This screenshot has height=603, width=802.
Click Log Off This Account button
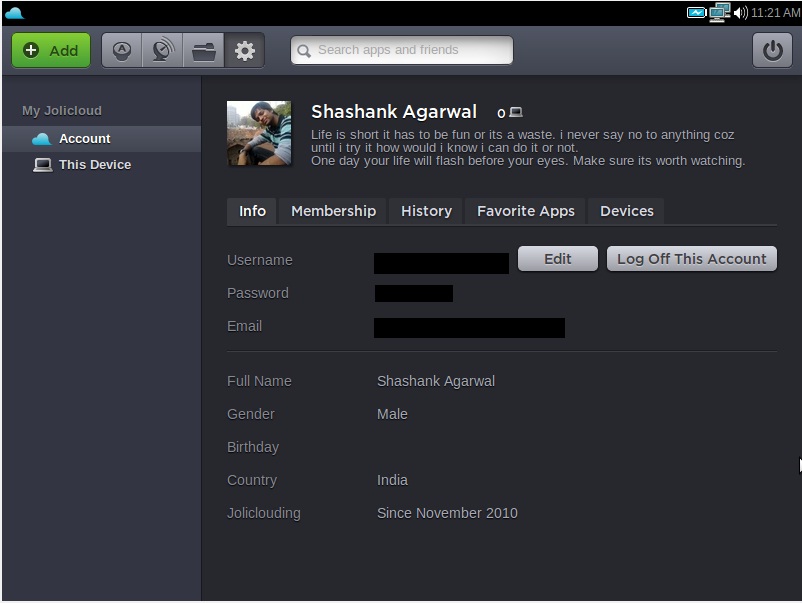pos(692,259)
